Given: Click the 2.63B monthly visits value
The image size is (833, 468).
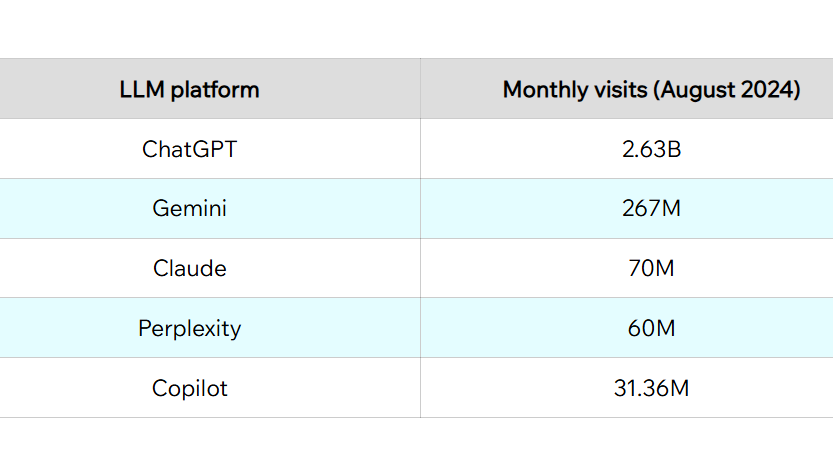Looking at the screenshot, I should pos(651,150).
